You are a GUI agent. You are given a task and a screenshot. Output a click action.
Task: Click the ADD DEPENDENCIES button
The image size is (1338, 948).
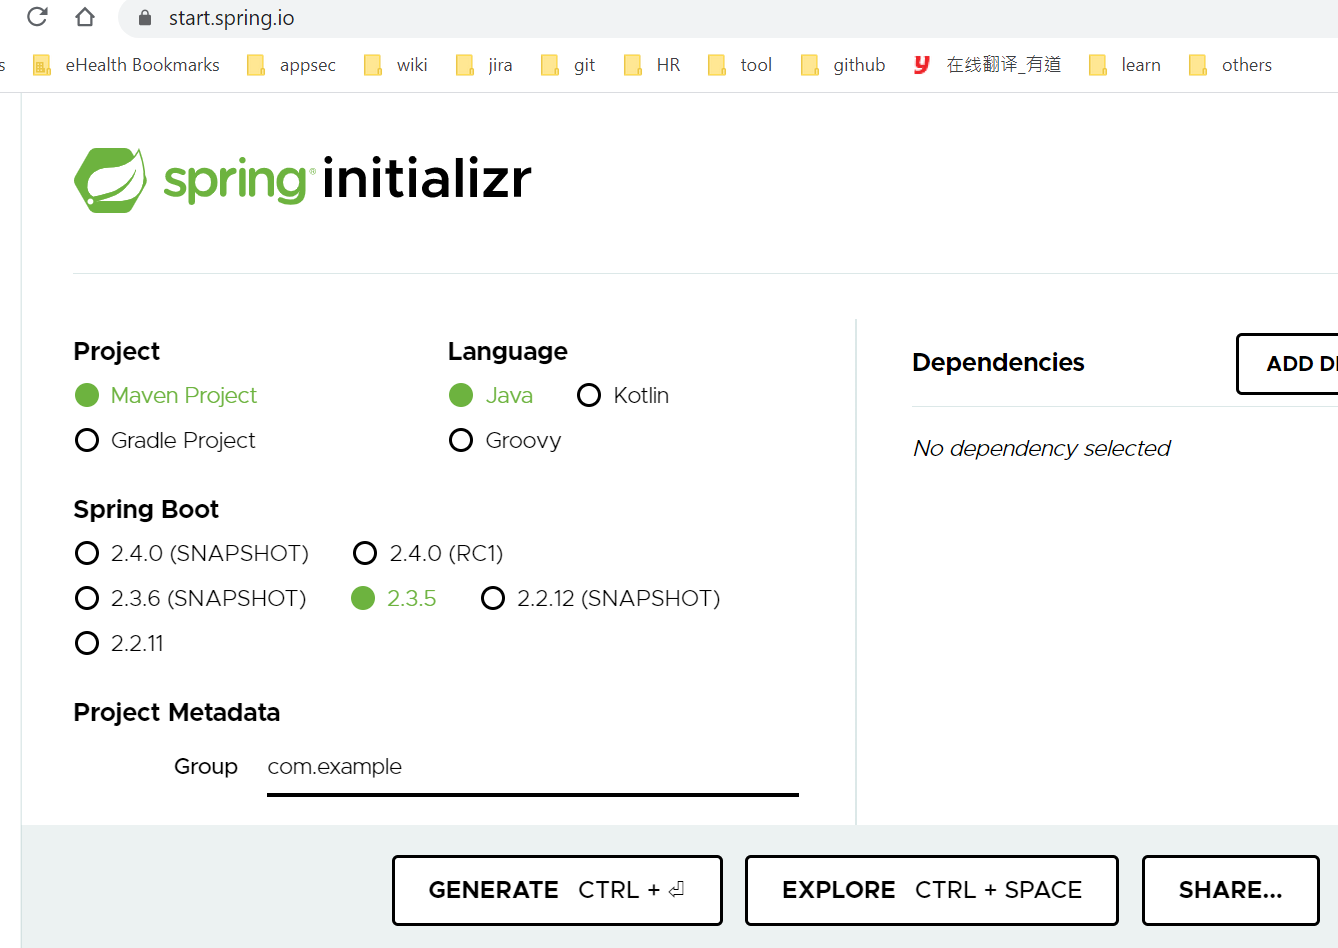(x=1288, y=364)
